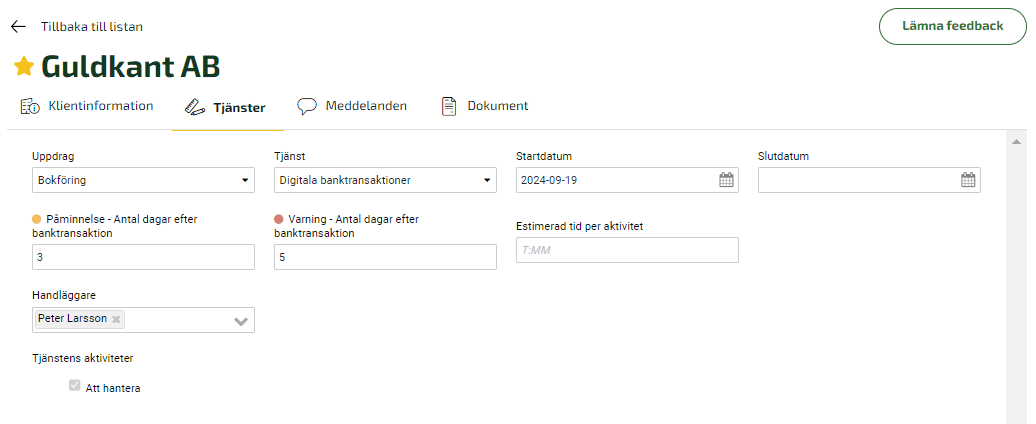Expand the Handläggare chevron dropdown

coord(241,322)
